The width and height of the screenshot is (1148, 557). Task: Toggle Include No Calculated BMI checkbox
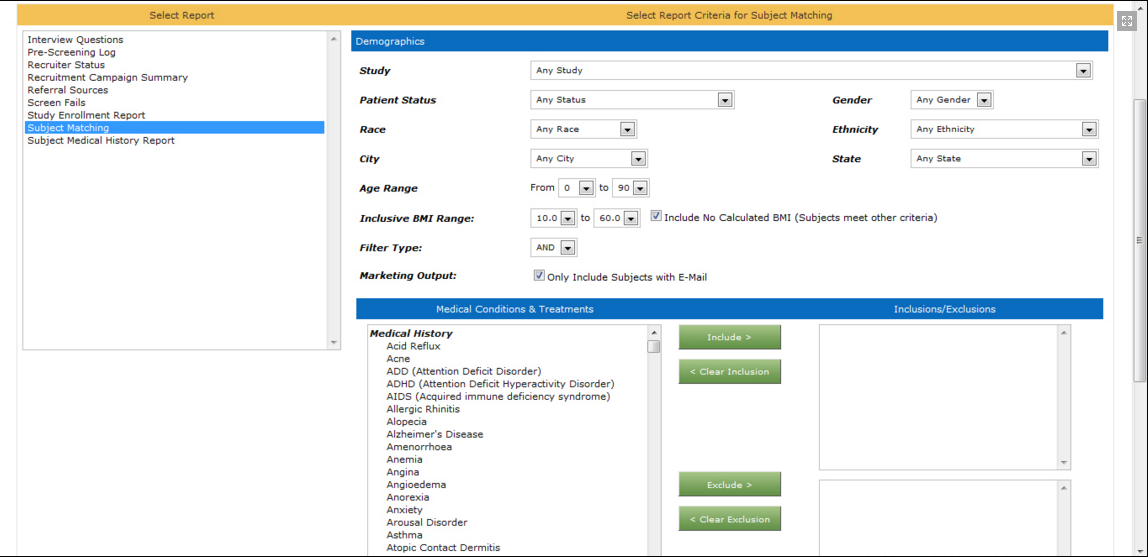(x=657, y=217)
